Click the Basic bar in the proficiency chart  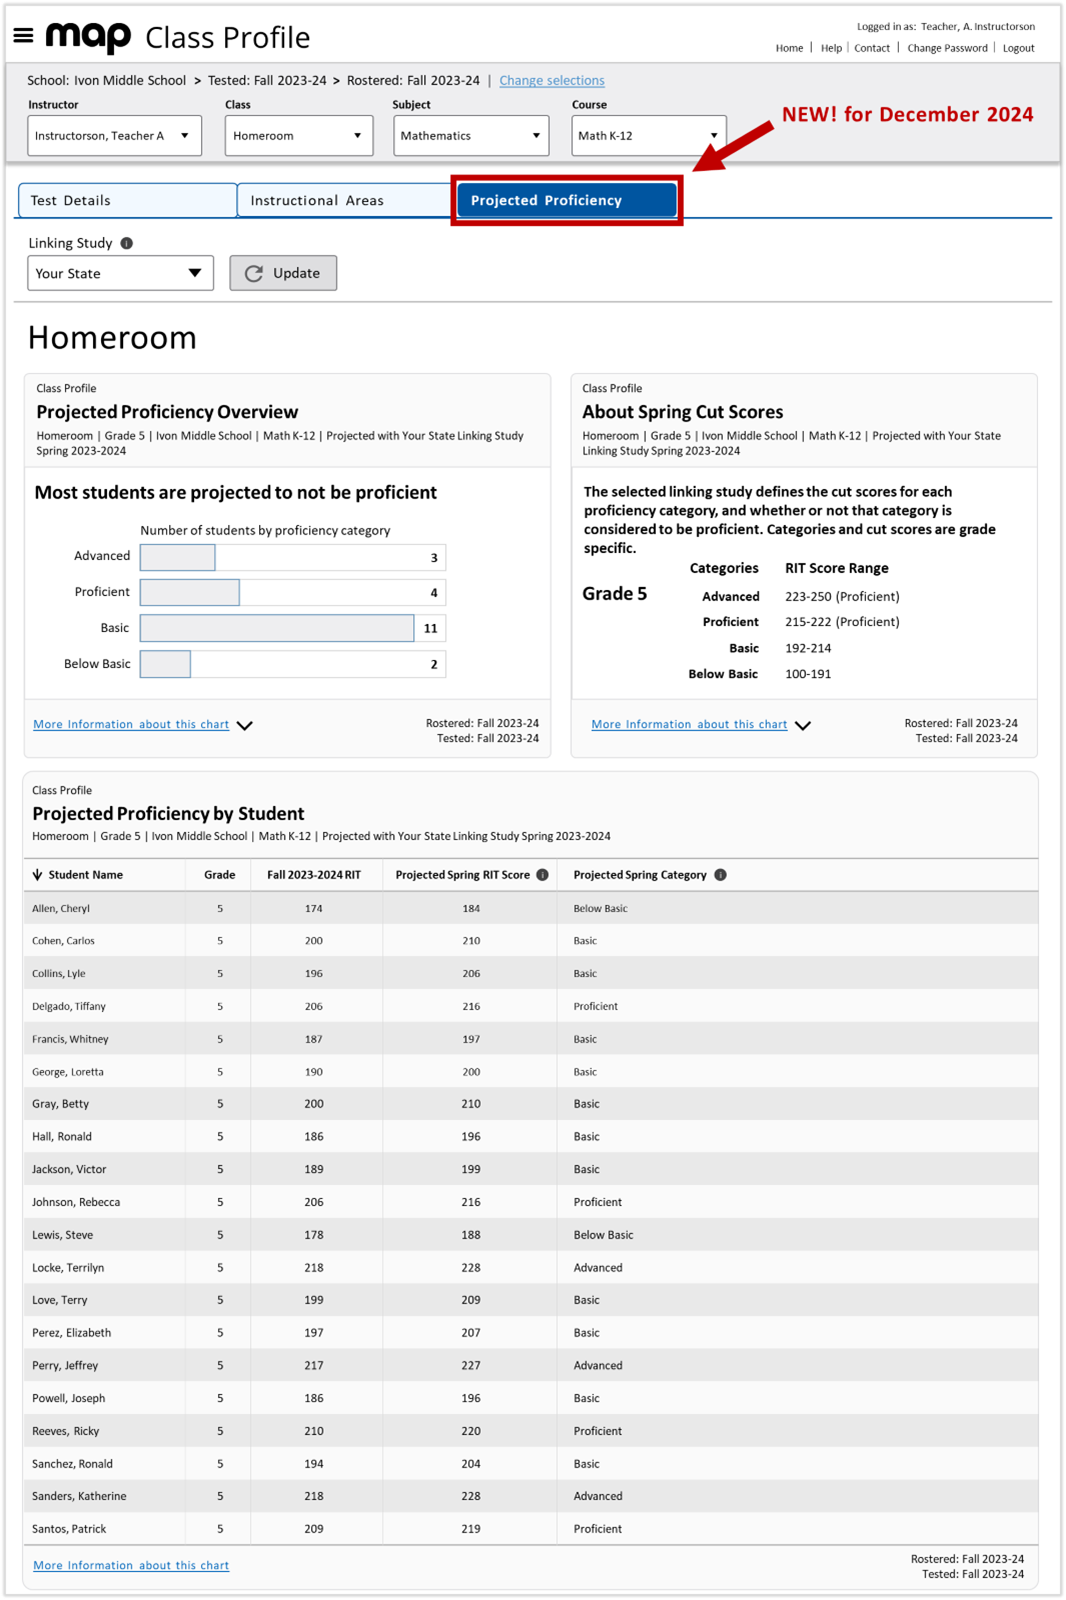pyautogui.click(x=278, y=627)
